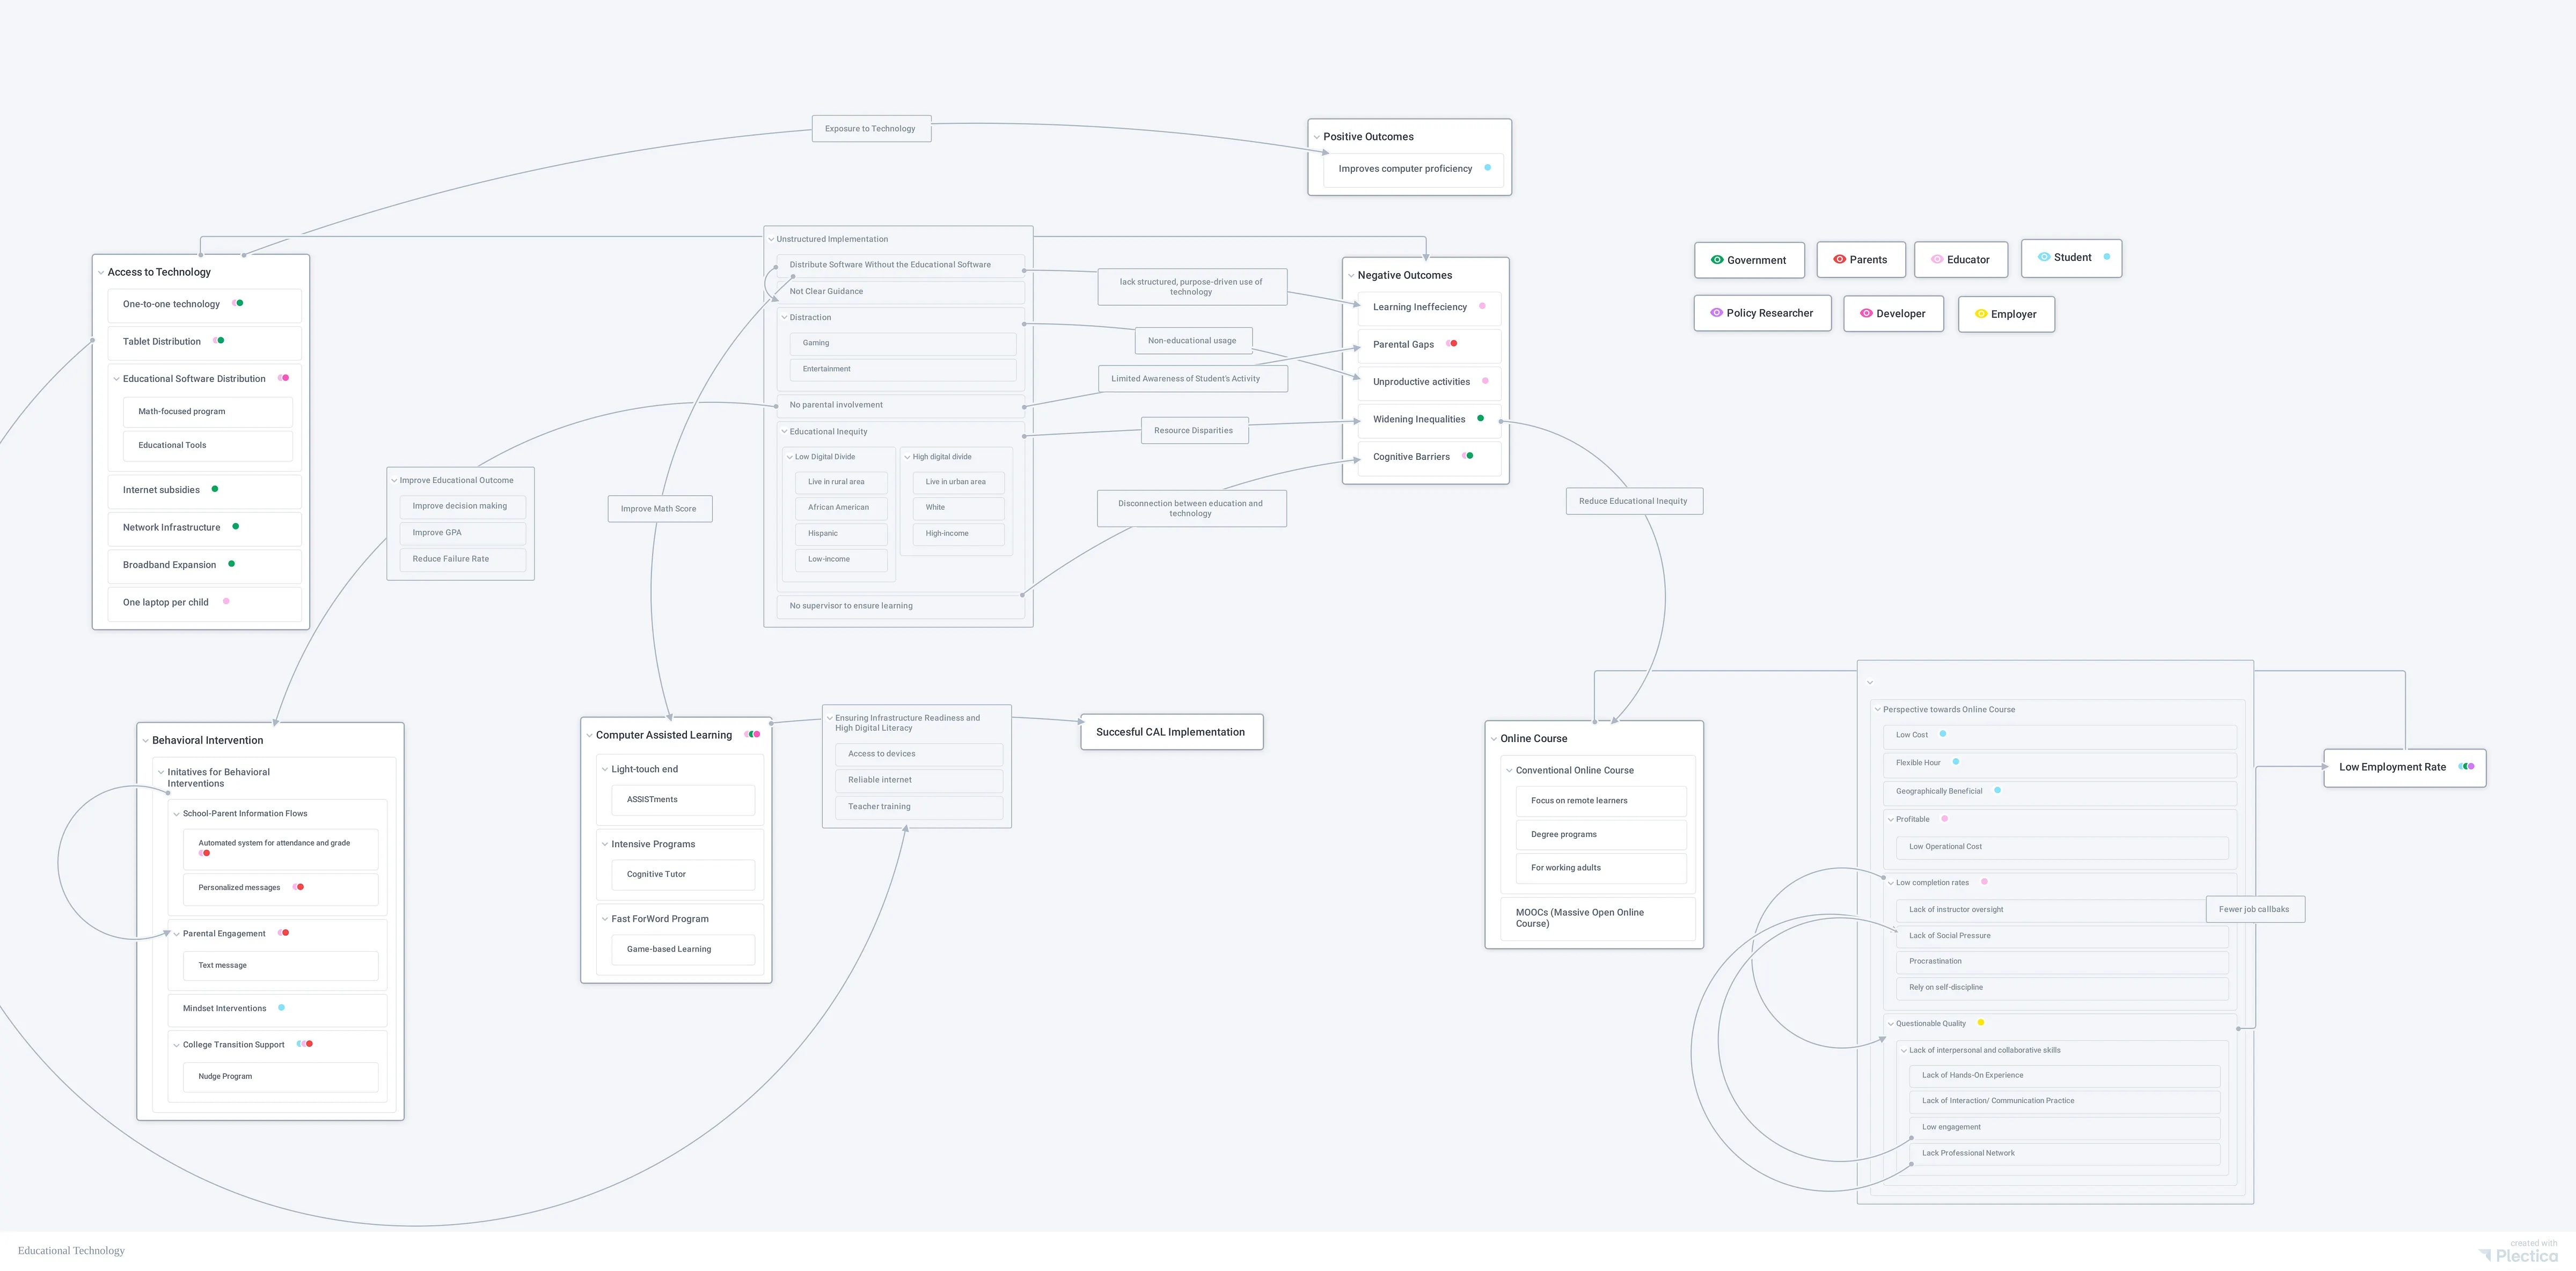The height and width of the screenshot is (1271, 2576).
Task: Click blue dot on Improves computer proficiency
Action: coord(1487,168)
